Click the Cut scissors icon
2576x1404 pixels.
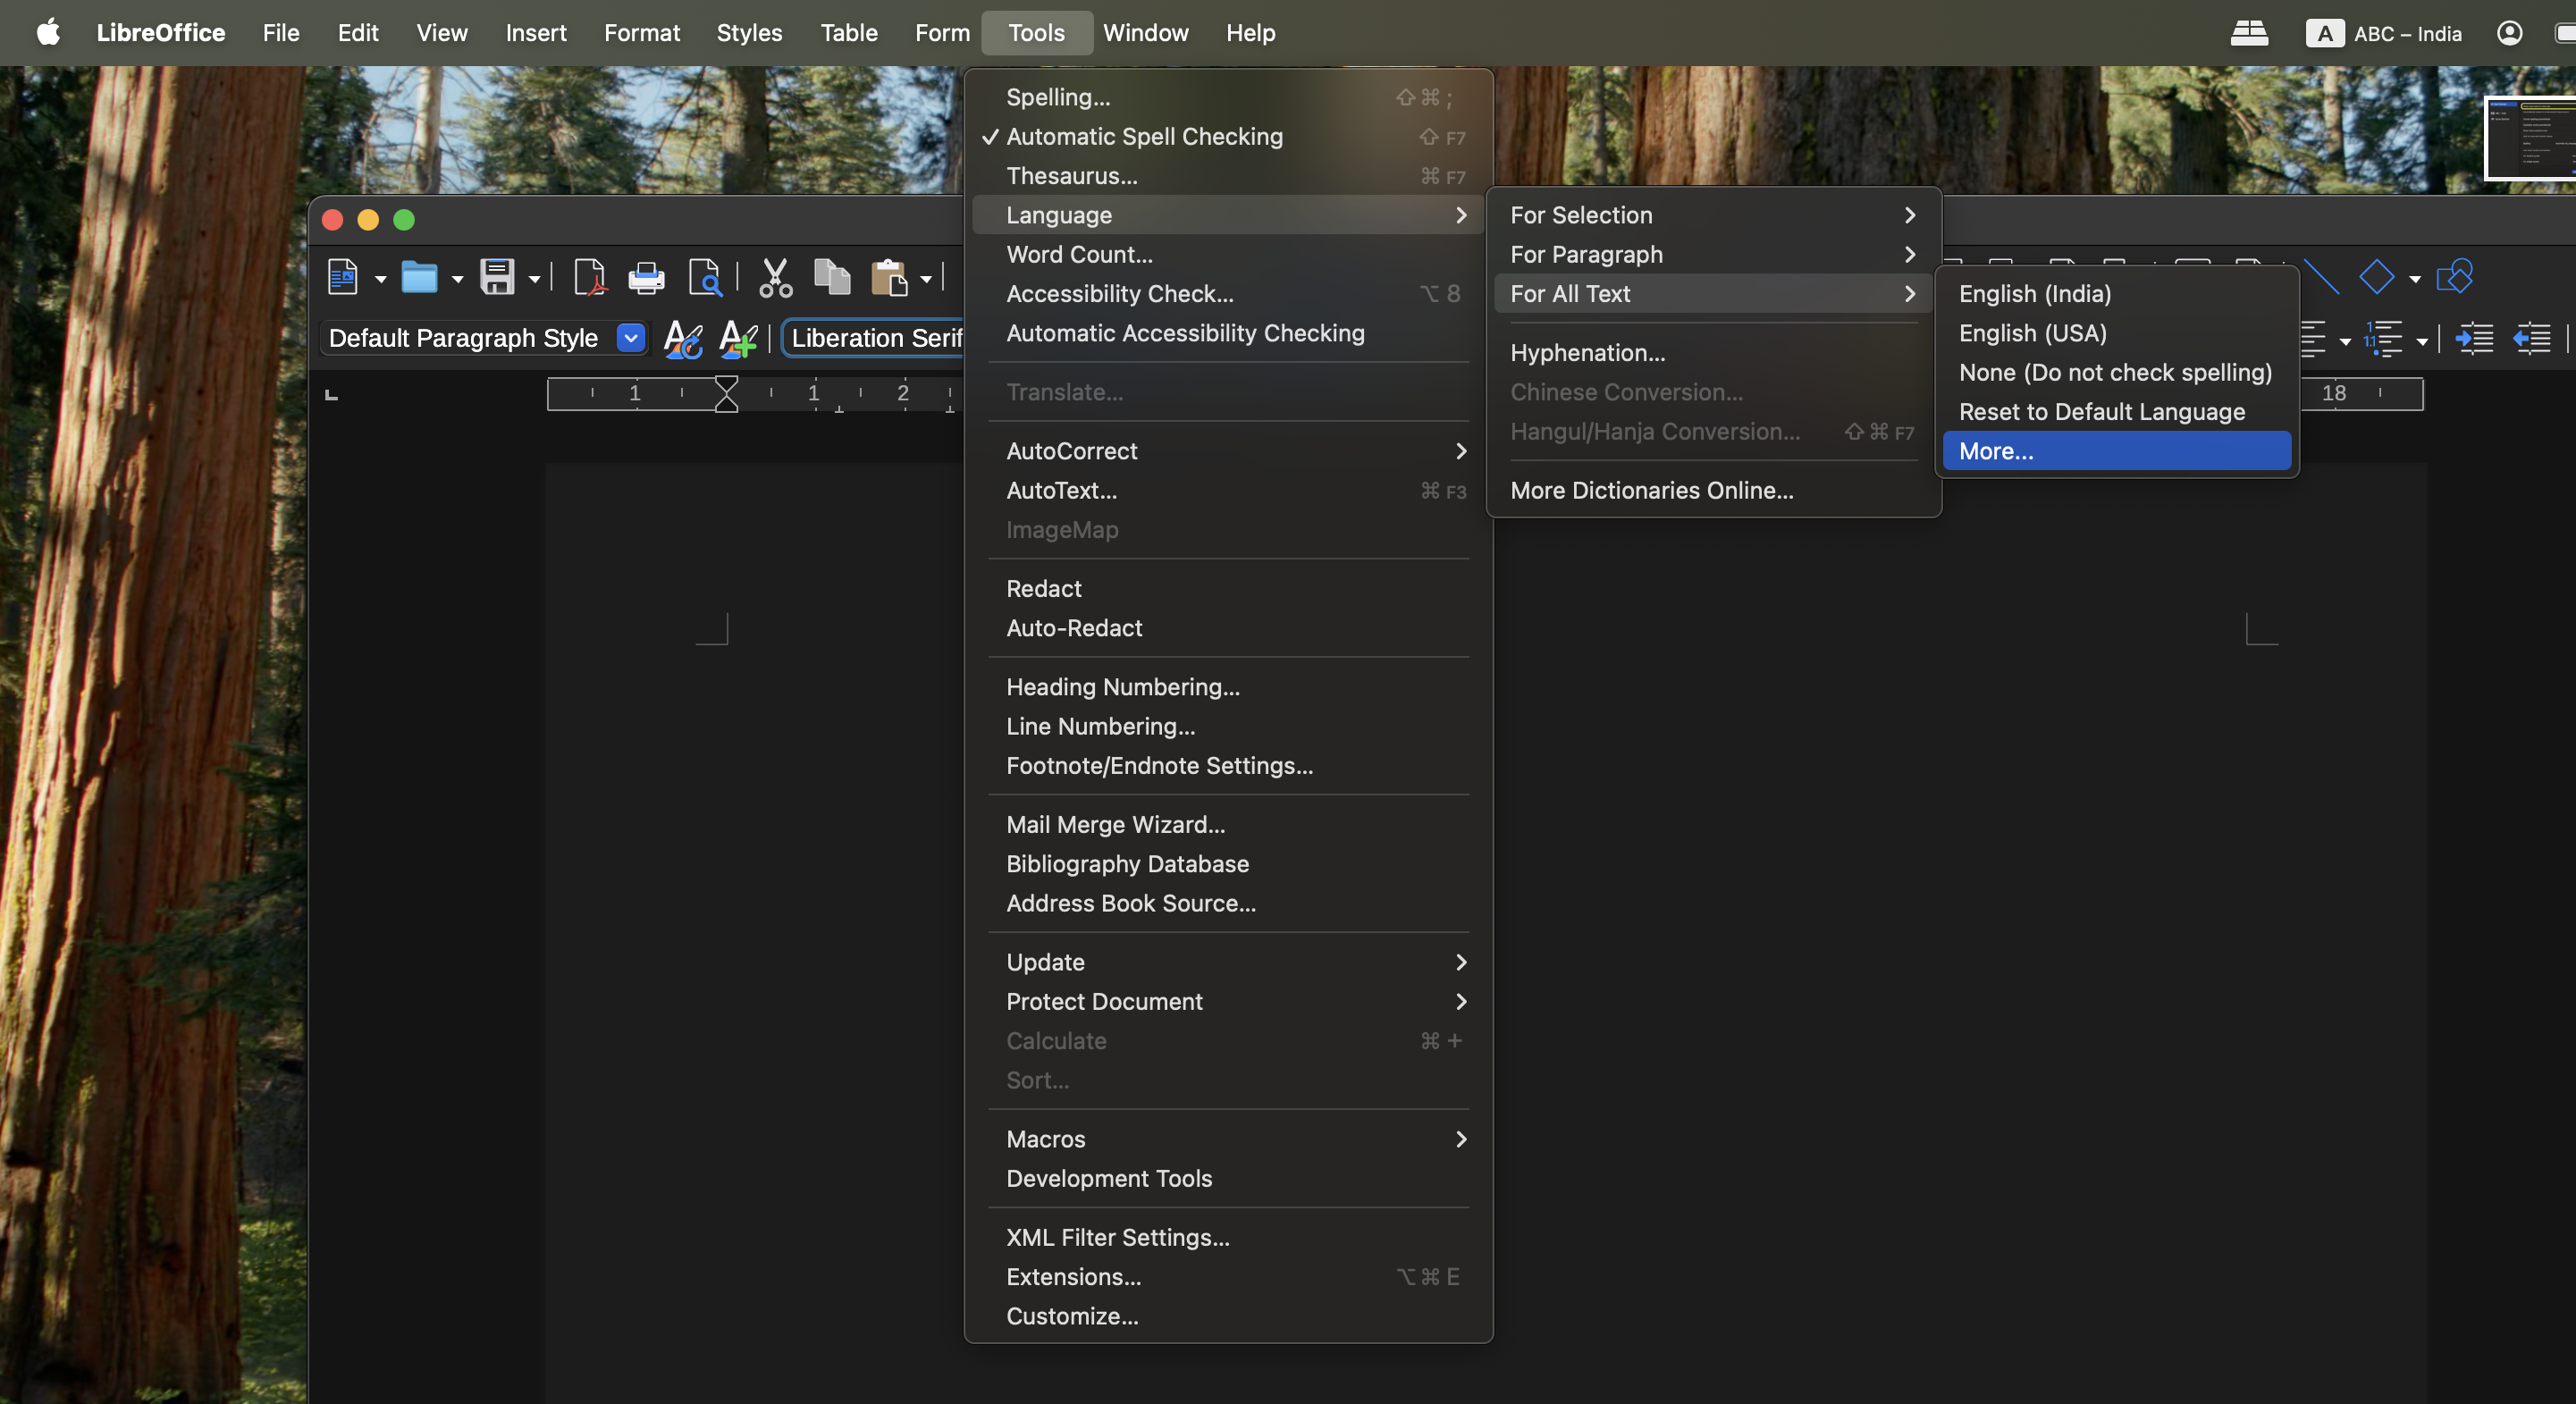(775, 278)
